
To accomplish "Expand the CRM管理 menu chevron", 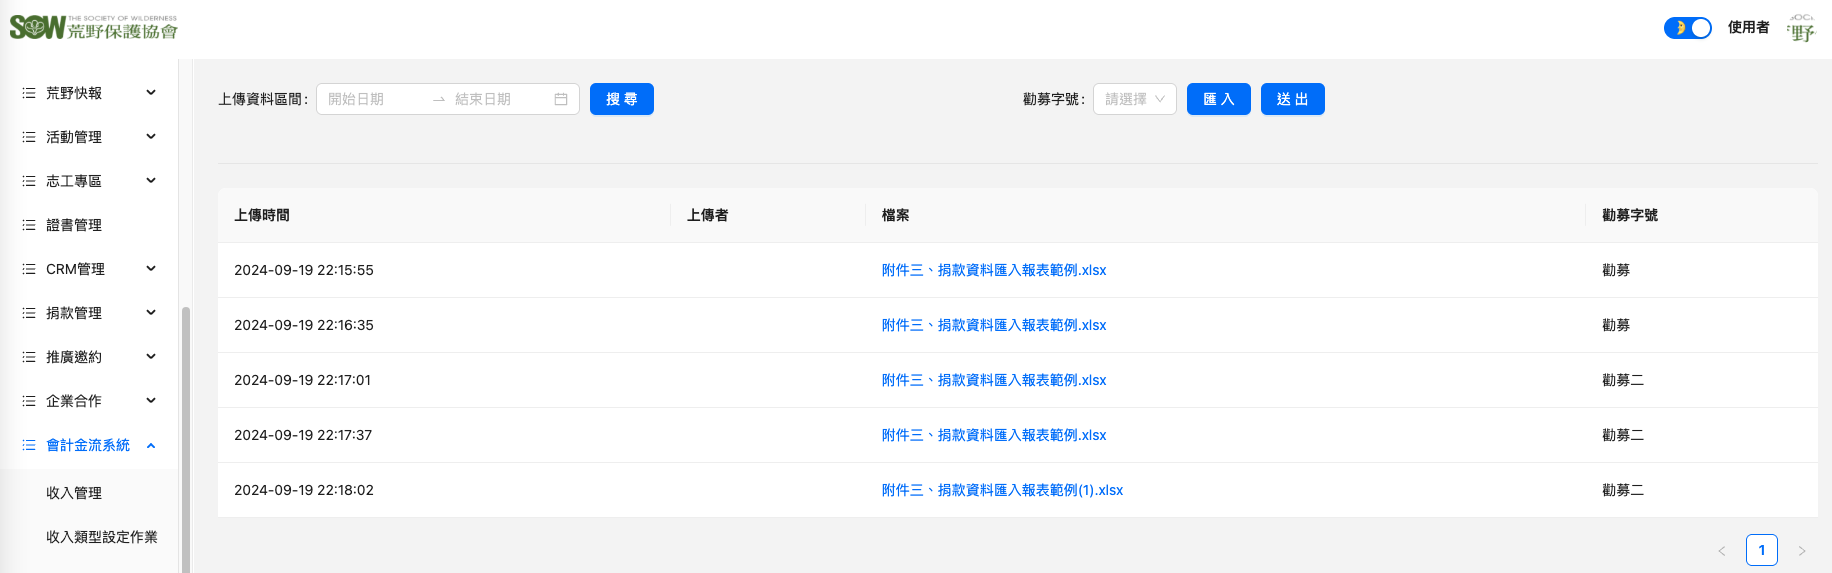I will point(151,269).
